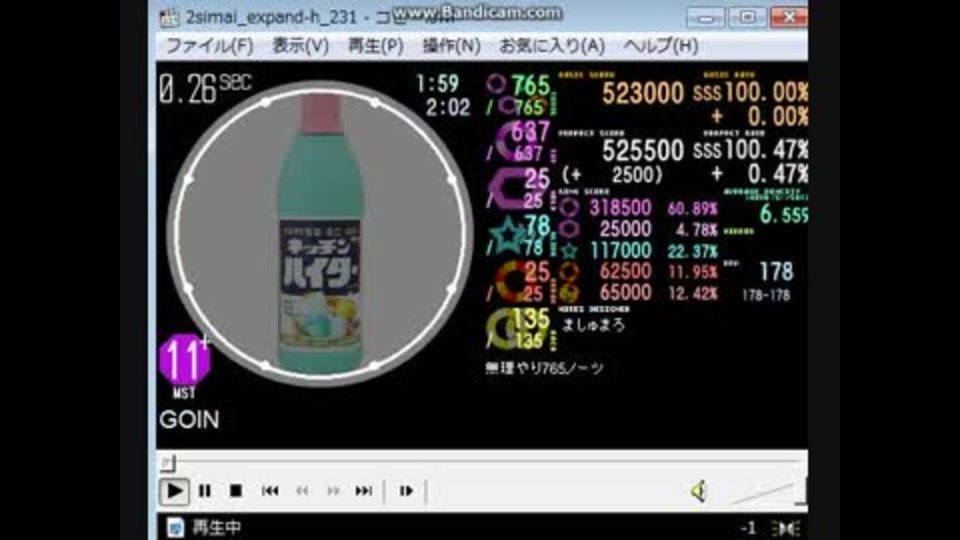960x540 pixels.
Task: Click the 0.26 sec timer text
Action: (x=204, y=88)
